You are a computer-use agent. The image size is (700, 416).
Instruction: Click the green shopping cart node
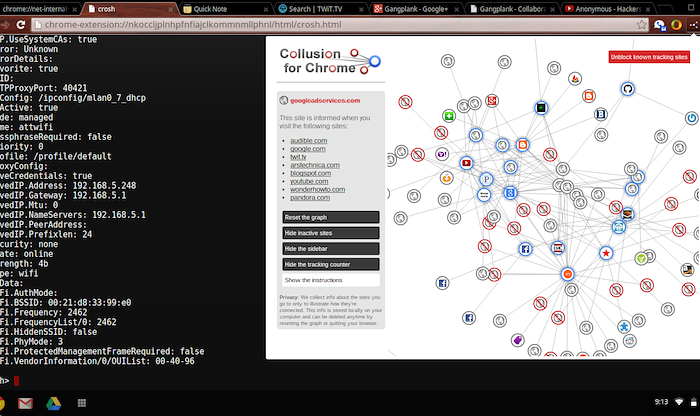pyautogui.click(x=641, y=258)
